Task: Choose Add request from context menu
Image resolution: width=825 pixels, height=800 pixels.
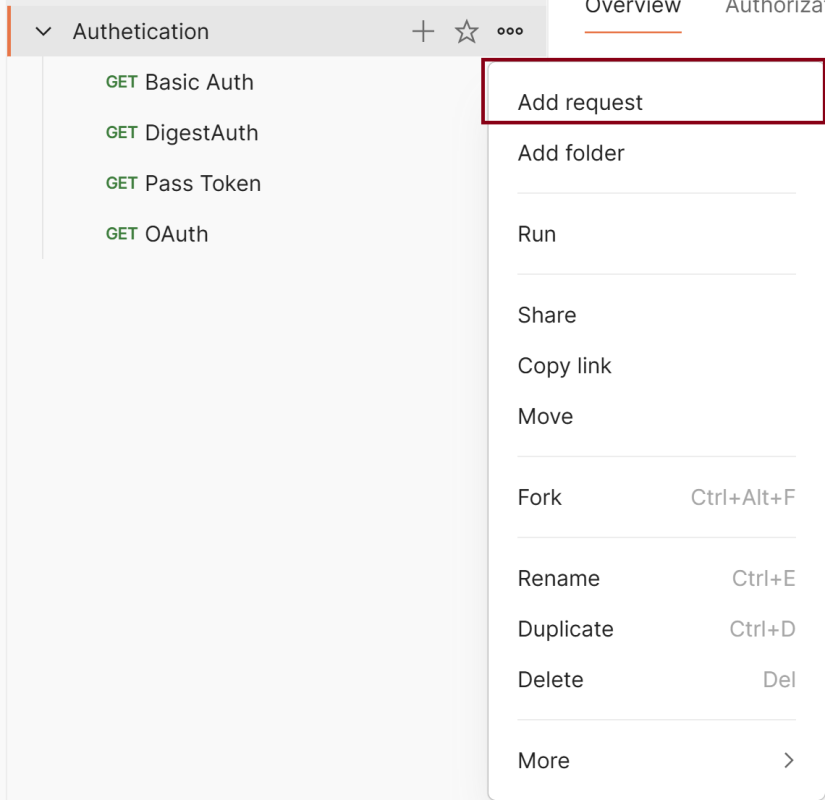Action: tap(580, 102)
